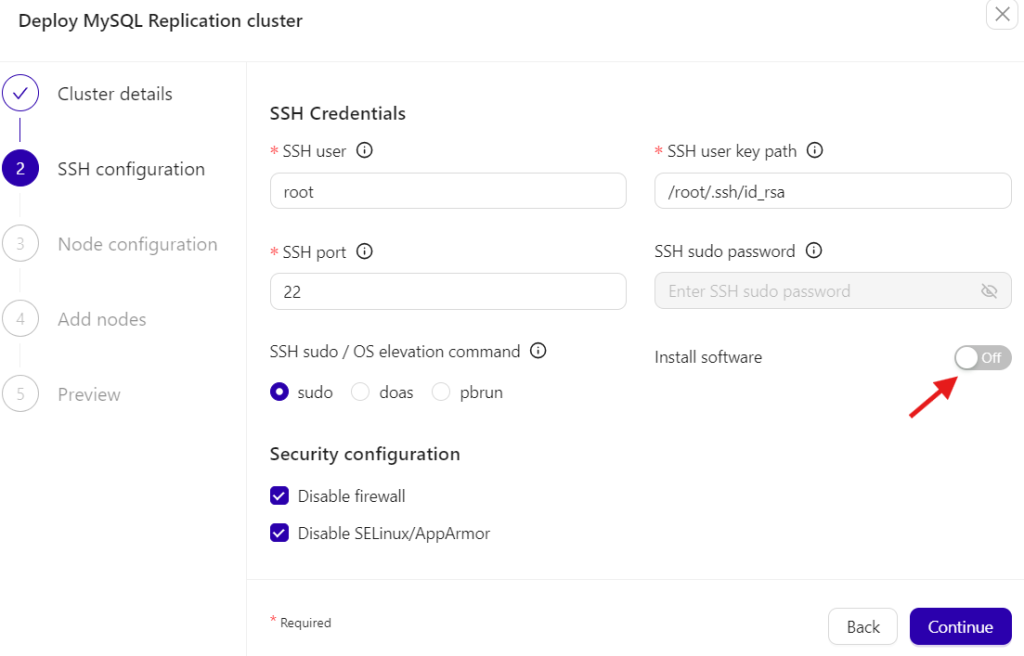
Task: Uncheck the Disable firewall checkbox
Action: pos(280,496)
